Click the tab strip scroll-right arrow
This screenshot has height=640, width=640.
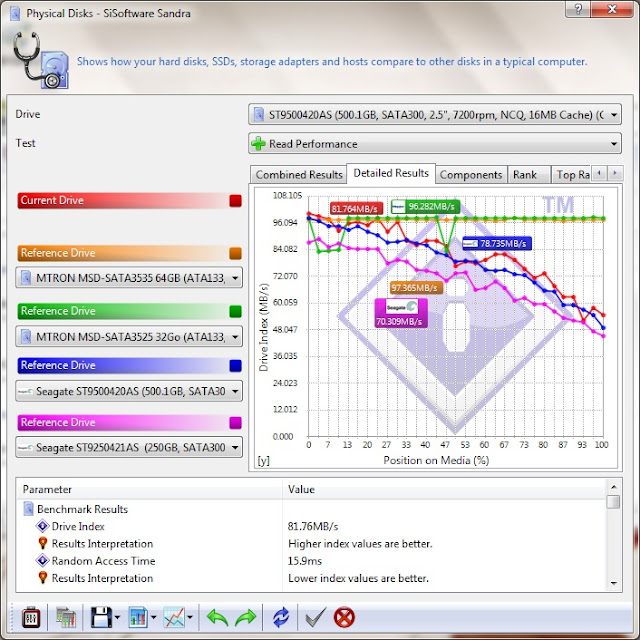615,173
